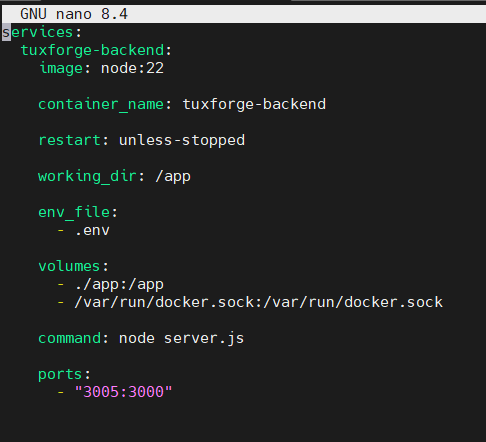The height and width of the screenshot is (442, 486).
Task: Place cursor on 'services:' key
Action: (x=42, y=32)
